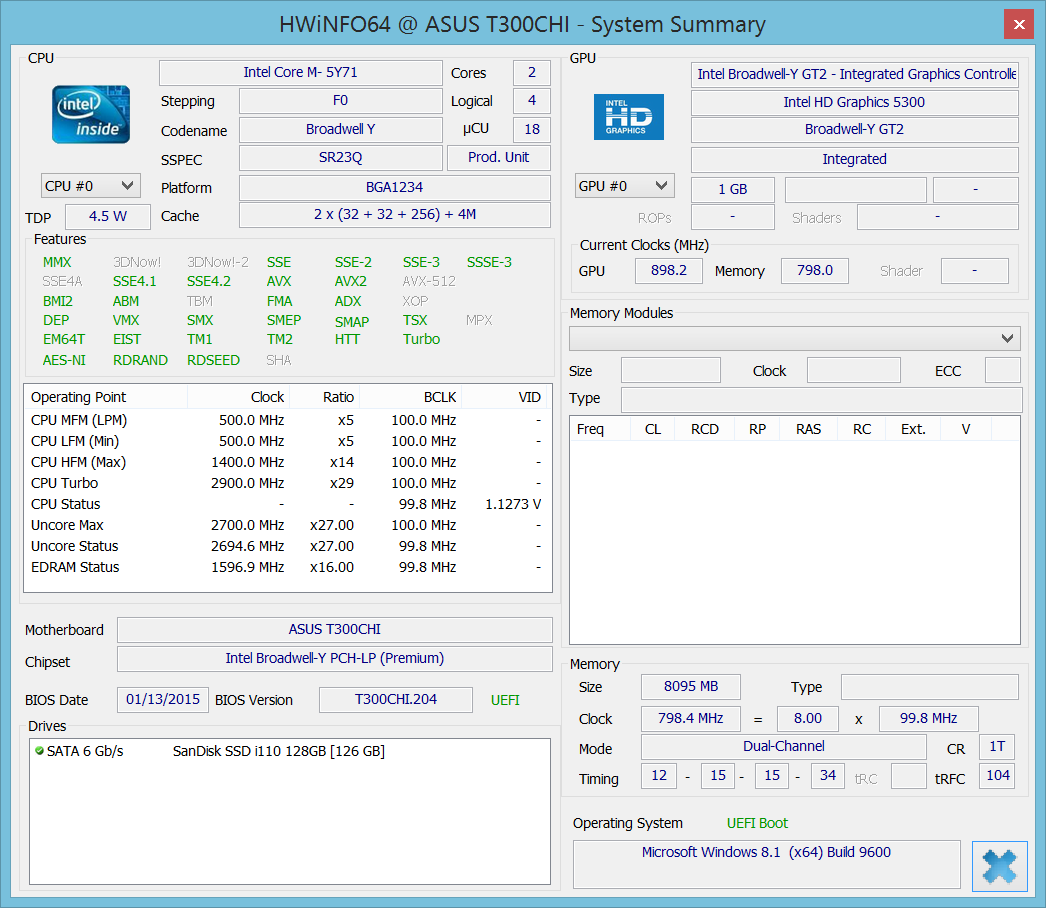Viewport: 1046px width, 908px height.
Task: Click the empty memory module Size field
Action: [670, 370]
